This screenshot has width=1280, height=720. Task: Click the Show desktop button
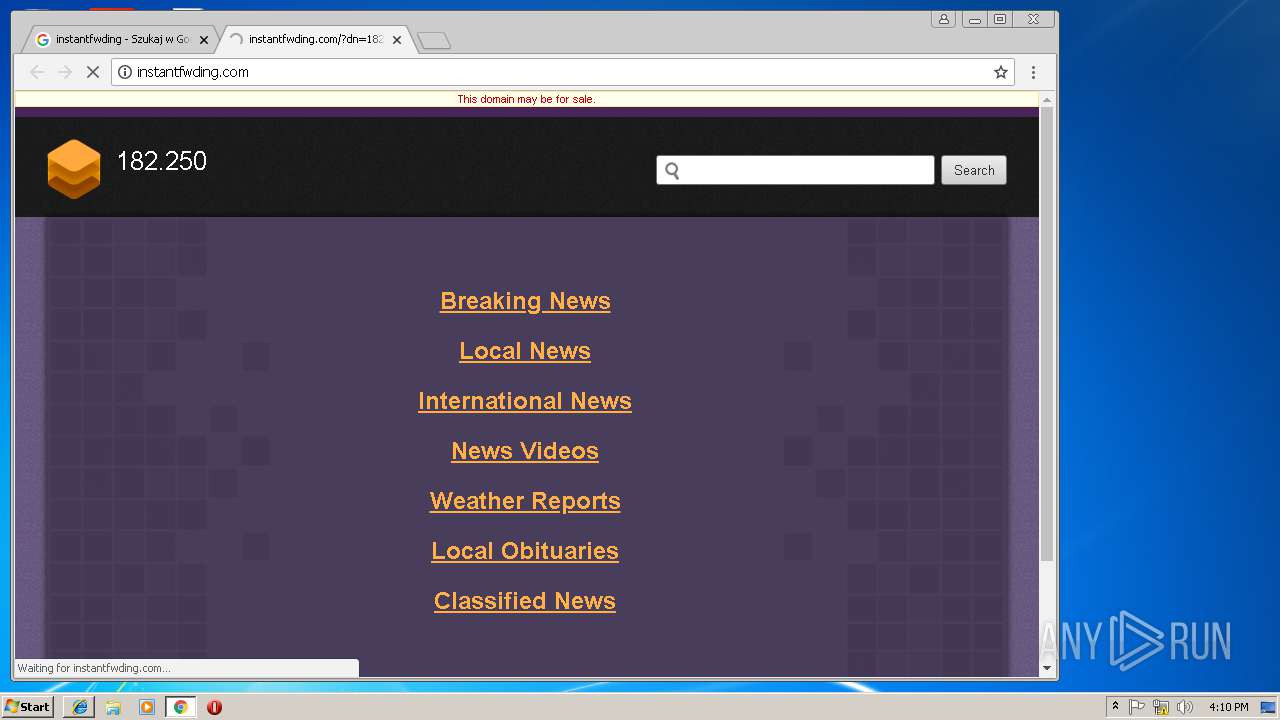(1269, 707)
